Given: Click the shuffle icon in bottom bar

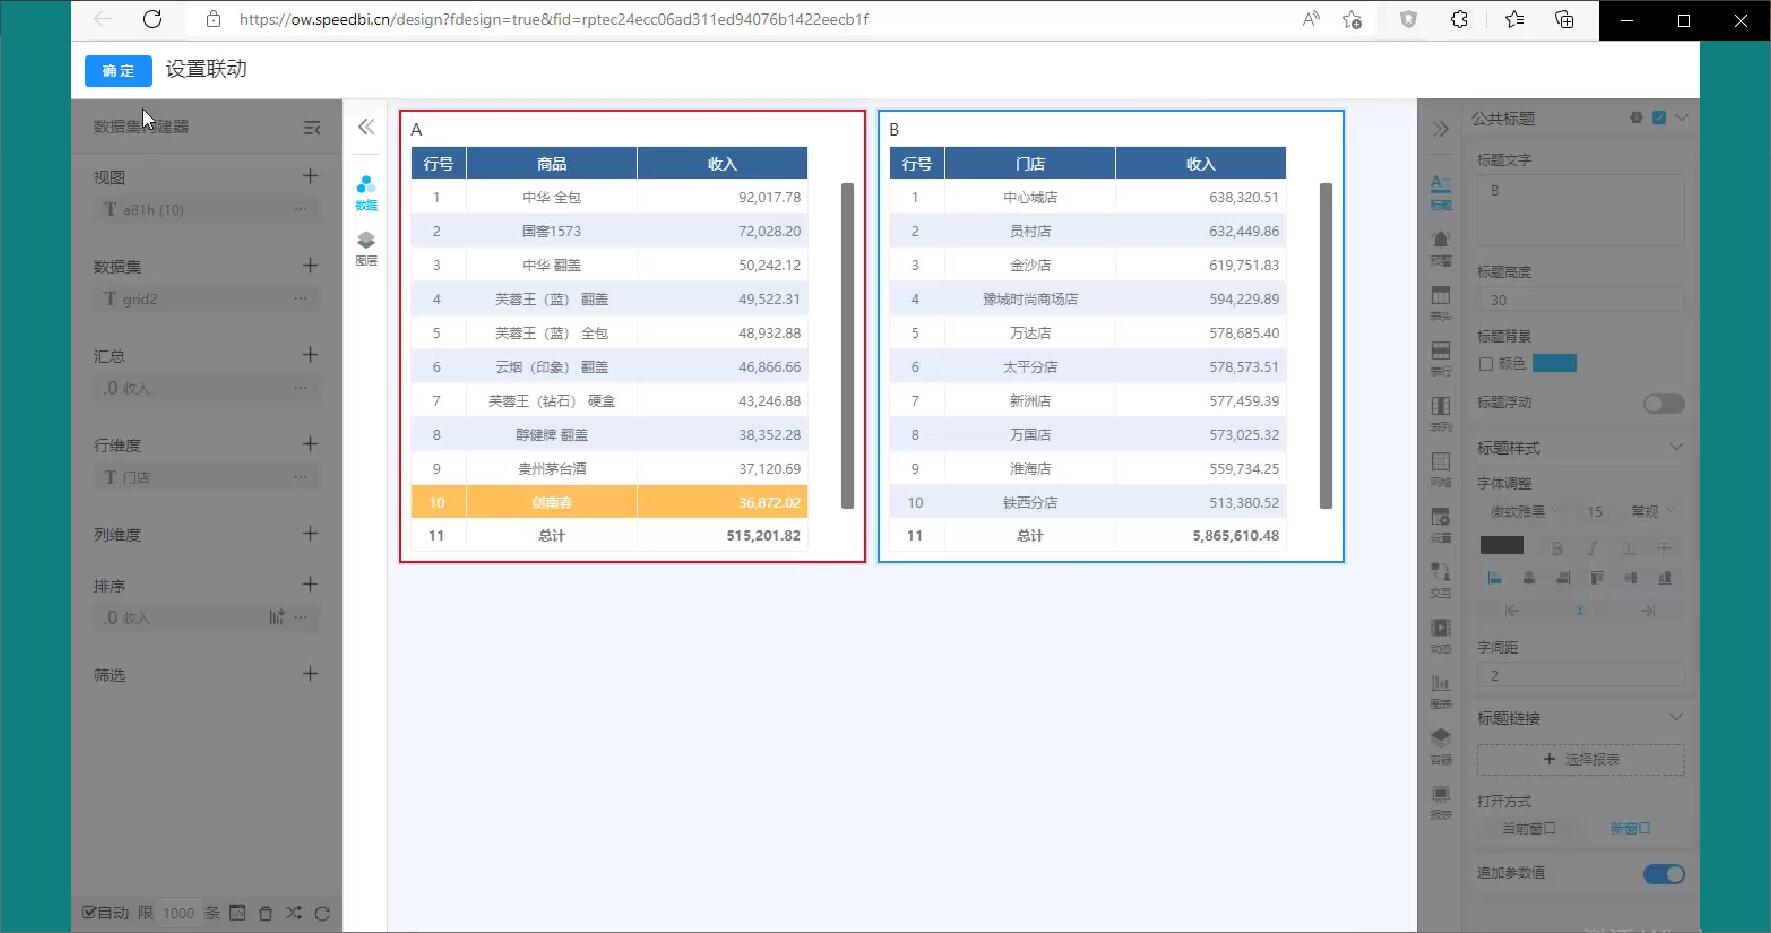Looking at the screenshot, I should click(x=293, y=912).
